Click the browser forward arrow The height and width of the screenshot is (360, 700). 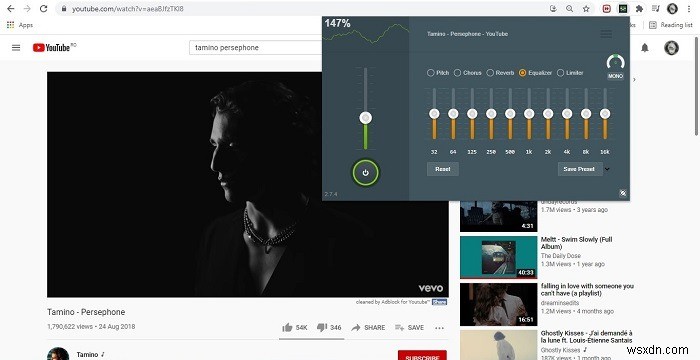tap(27, 8)
